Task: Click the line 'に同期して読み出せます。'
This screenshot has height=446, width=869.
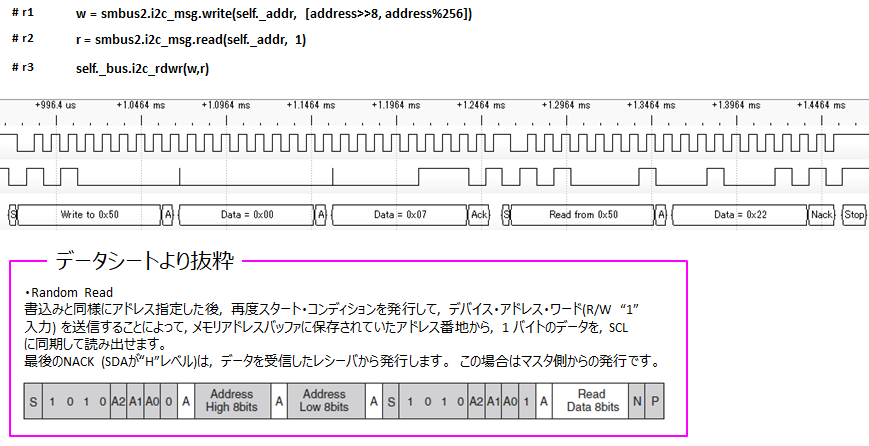Action: (95, 345)
